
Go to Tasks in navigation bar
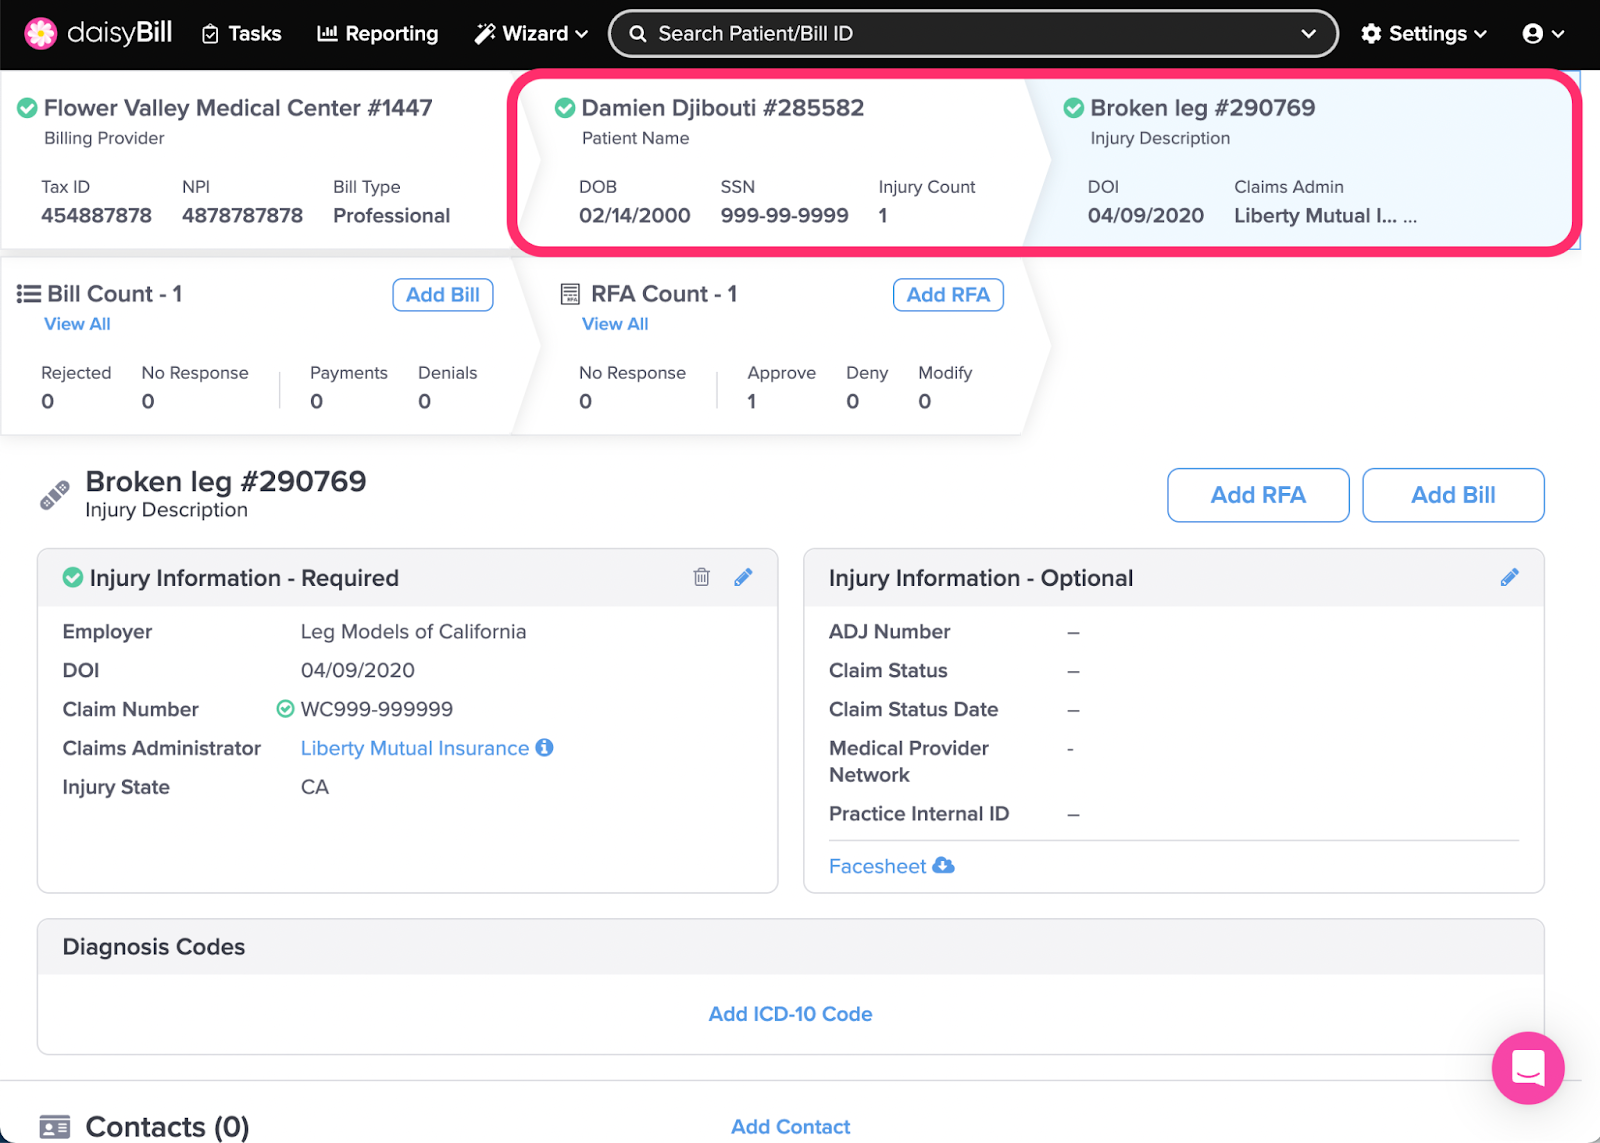pyautogui.click(x=242, y=34)
